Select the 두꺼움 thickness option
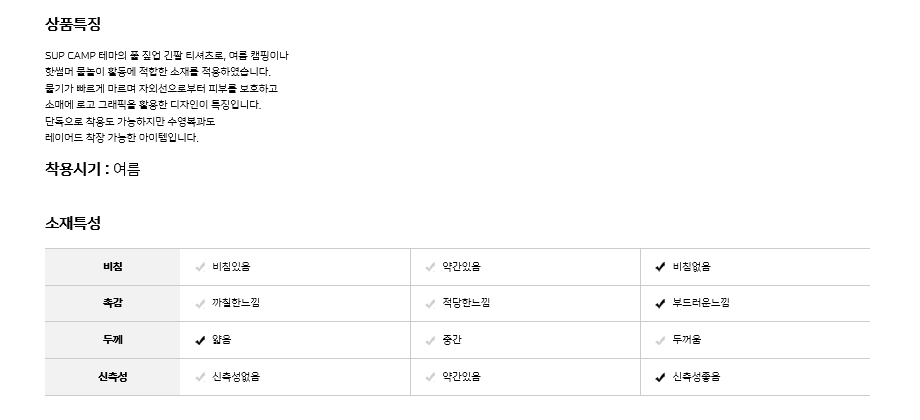This screenshot has width=920, height=420. click(686, 340)
